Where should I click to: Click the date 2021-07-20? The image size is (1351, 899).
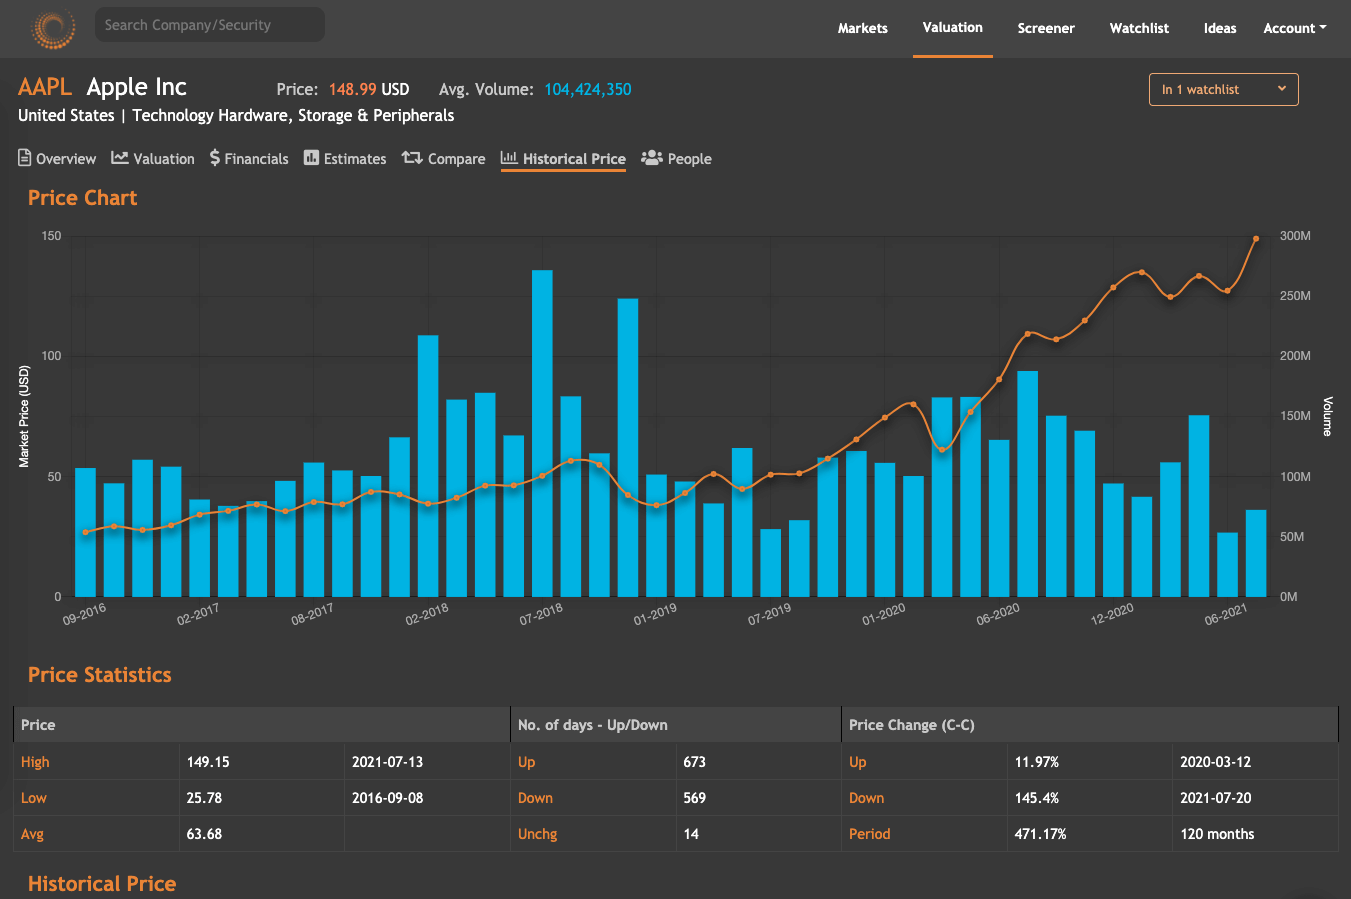(1215, 798)
